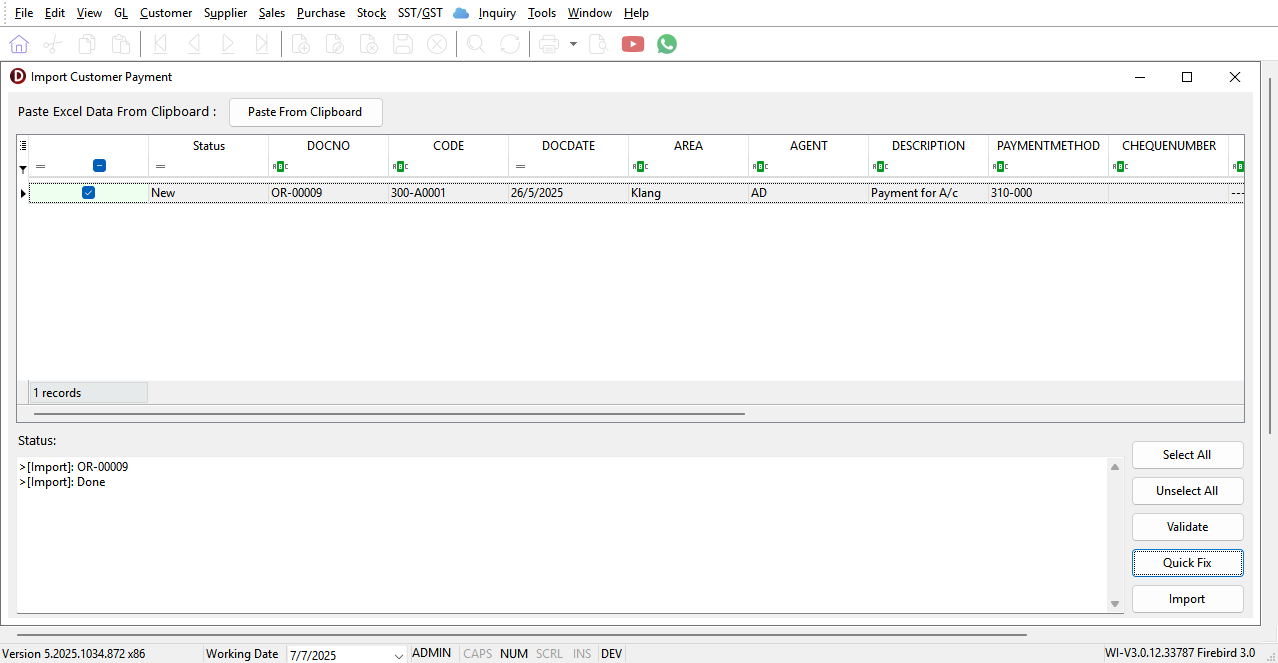Click the WhatsApp icon in the toolbar
The width and height of the screenshot is (1278, 663).
coord(667,44)
